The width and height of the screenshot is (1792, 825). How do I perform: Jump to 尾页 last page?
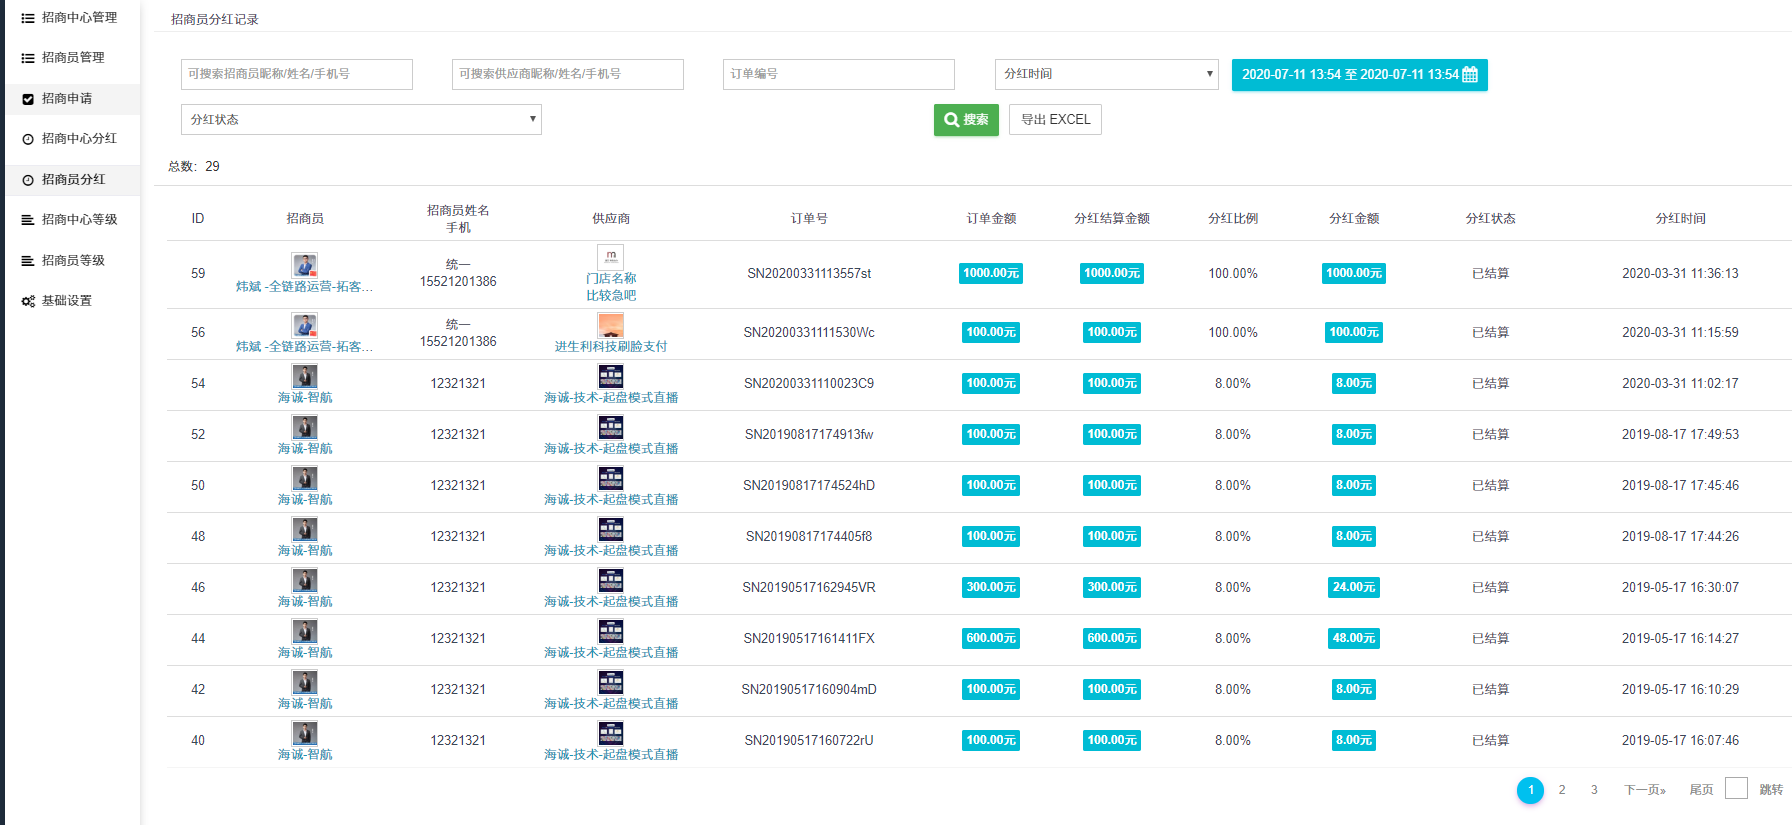coord(1701,790)
